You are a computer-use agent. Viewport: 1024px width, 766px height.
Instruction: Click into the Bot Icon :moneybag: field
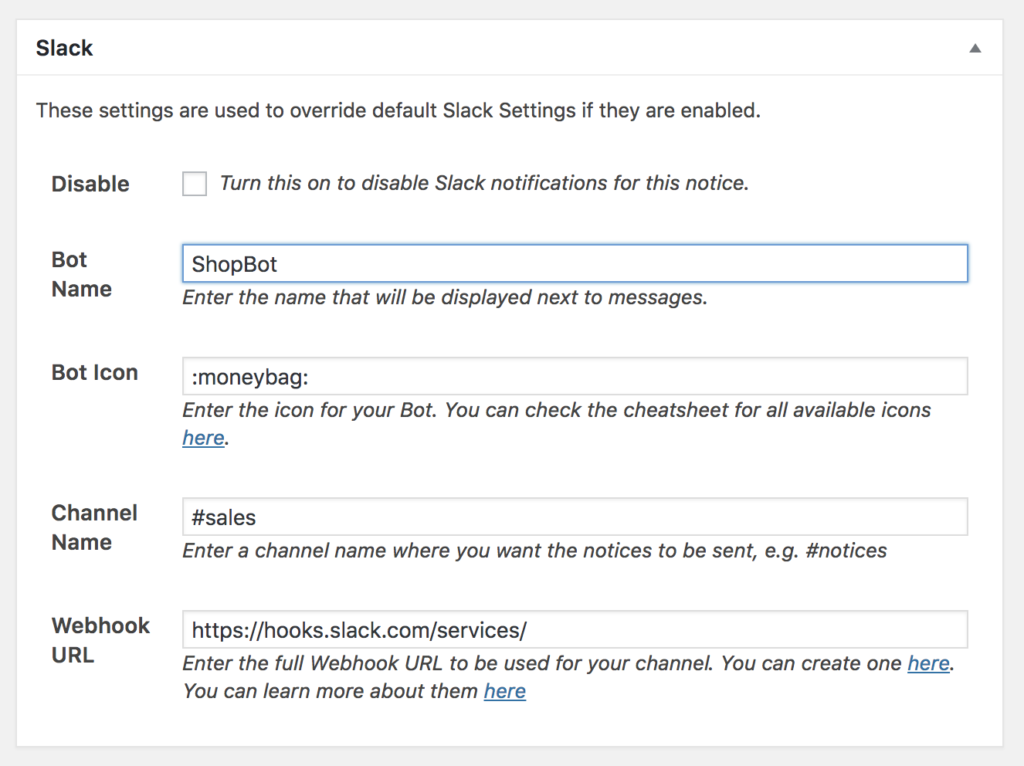click(x=574, y=377)
